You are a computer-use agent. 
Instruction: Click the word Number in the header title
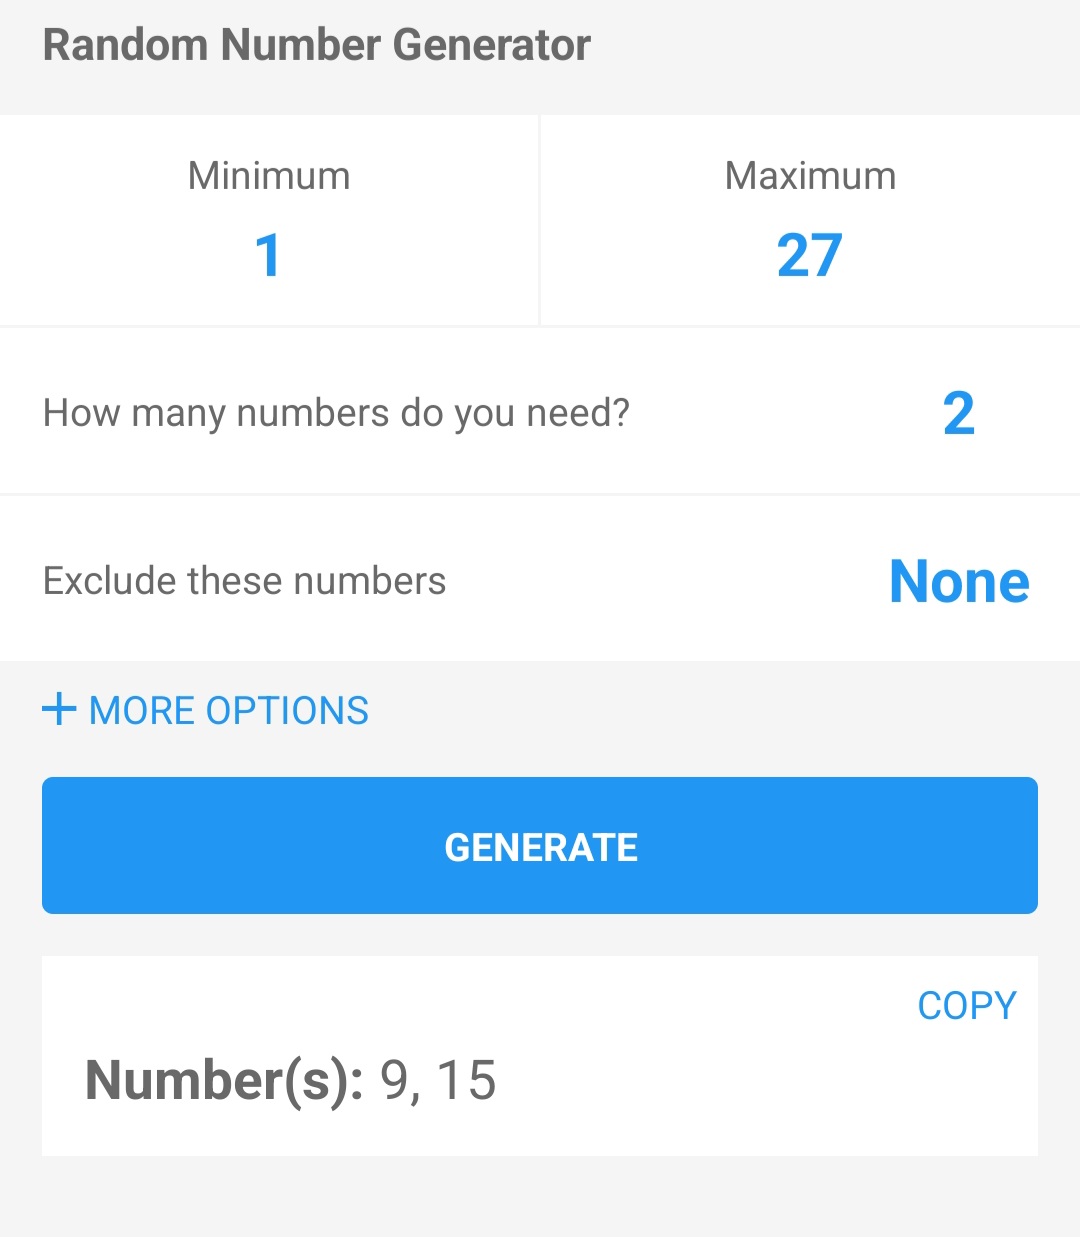(301, 45)
